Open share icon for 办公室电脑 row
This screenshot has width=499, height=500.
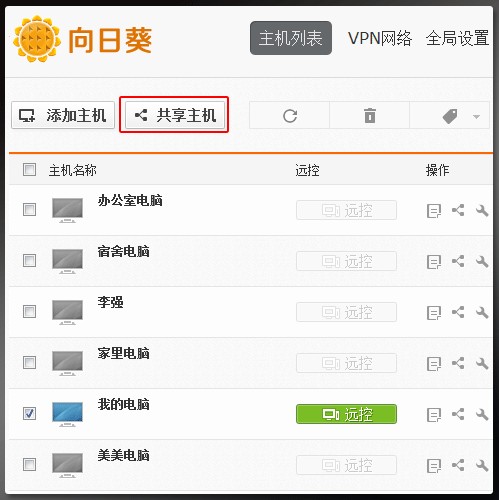[x=458, y=210]
